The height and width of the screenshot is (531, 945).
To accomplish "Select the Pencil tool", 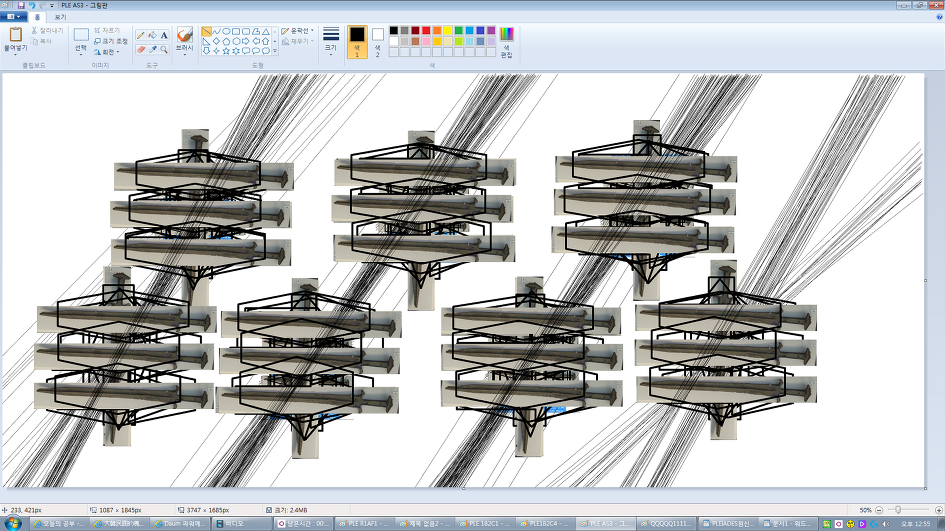I will 141,35.
